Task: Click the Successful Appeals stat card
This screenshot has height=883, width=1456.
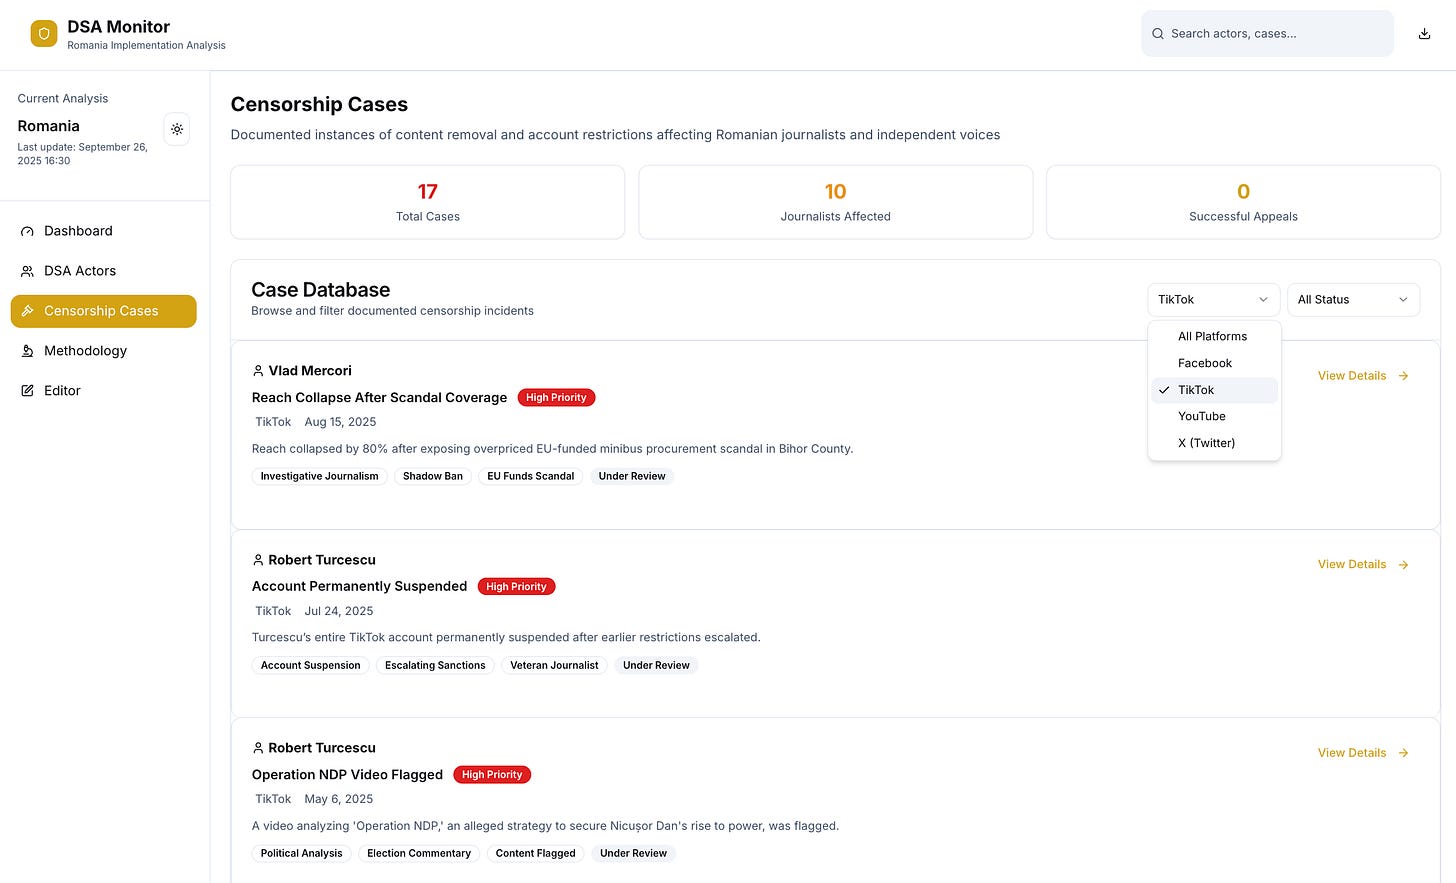Action: [x=1243, y=202]
